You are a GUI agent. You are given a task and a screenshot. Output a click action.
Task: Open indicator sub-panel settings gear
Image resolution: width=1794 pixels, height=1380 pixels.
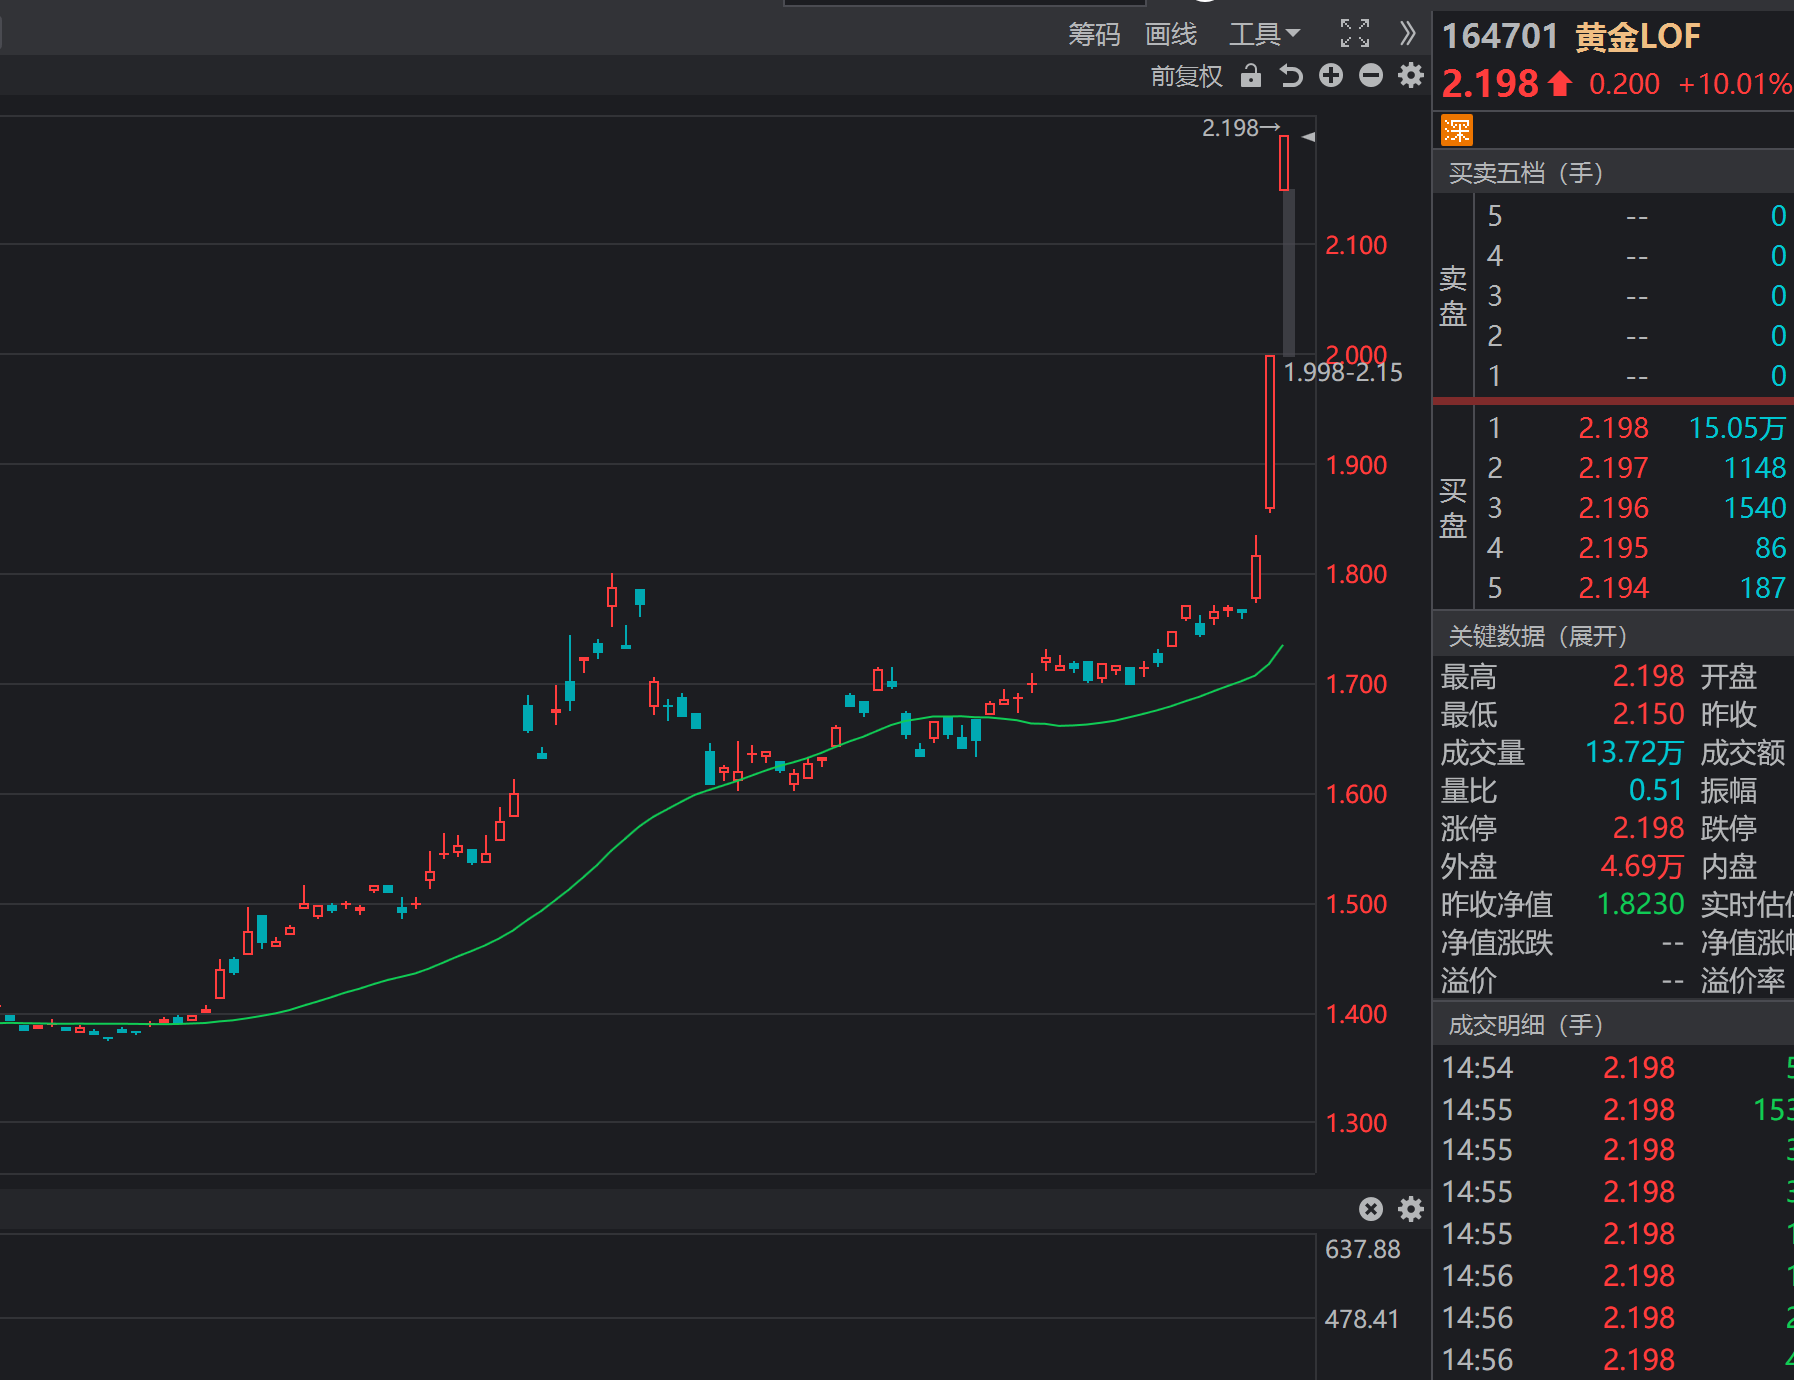click(1411, 1210)
